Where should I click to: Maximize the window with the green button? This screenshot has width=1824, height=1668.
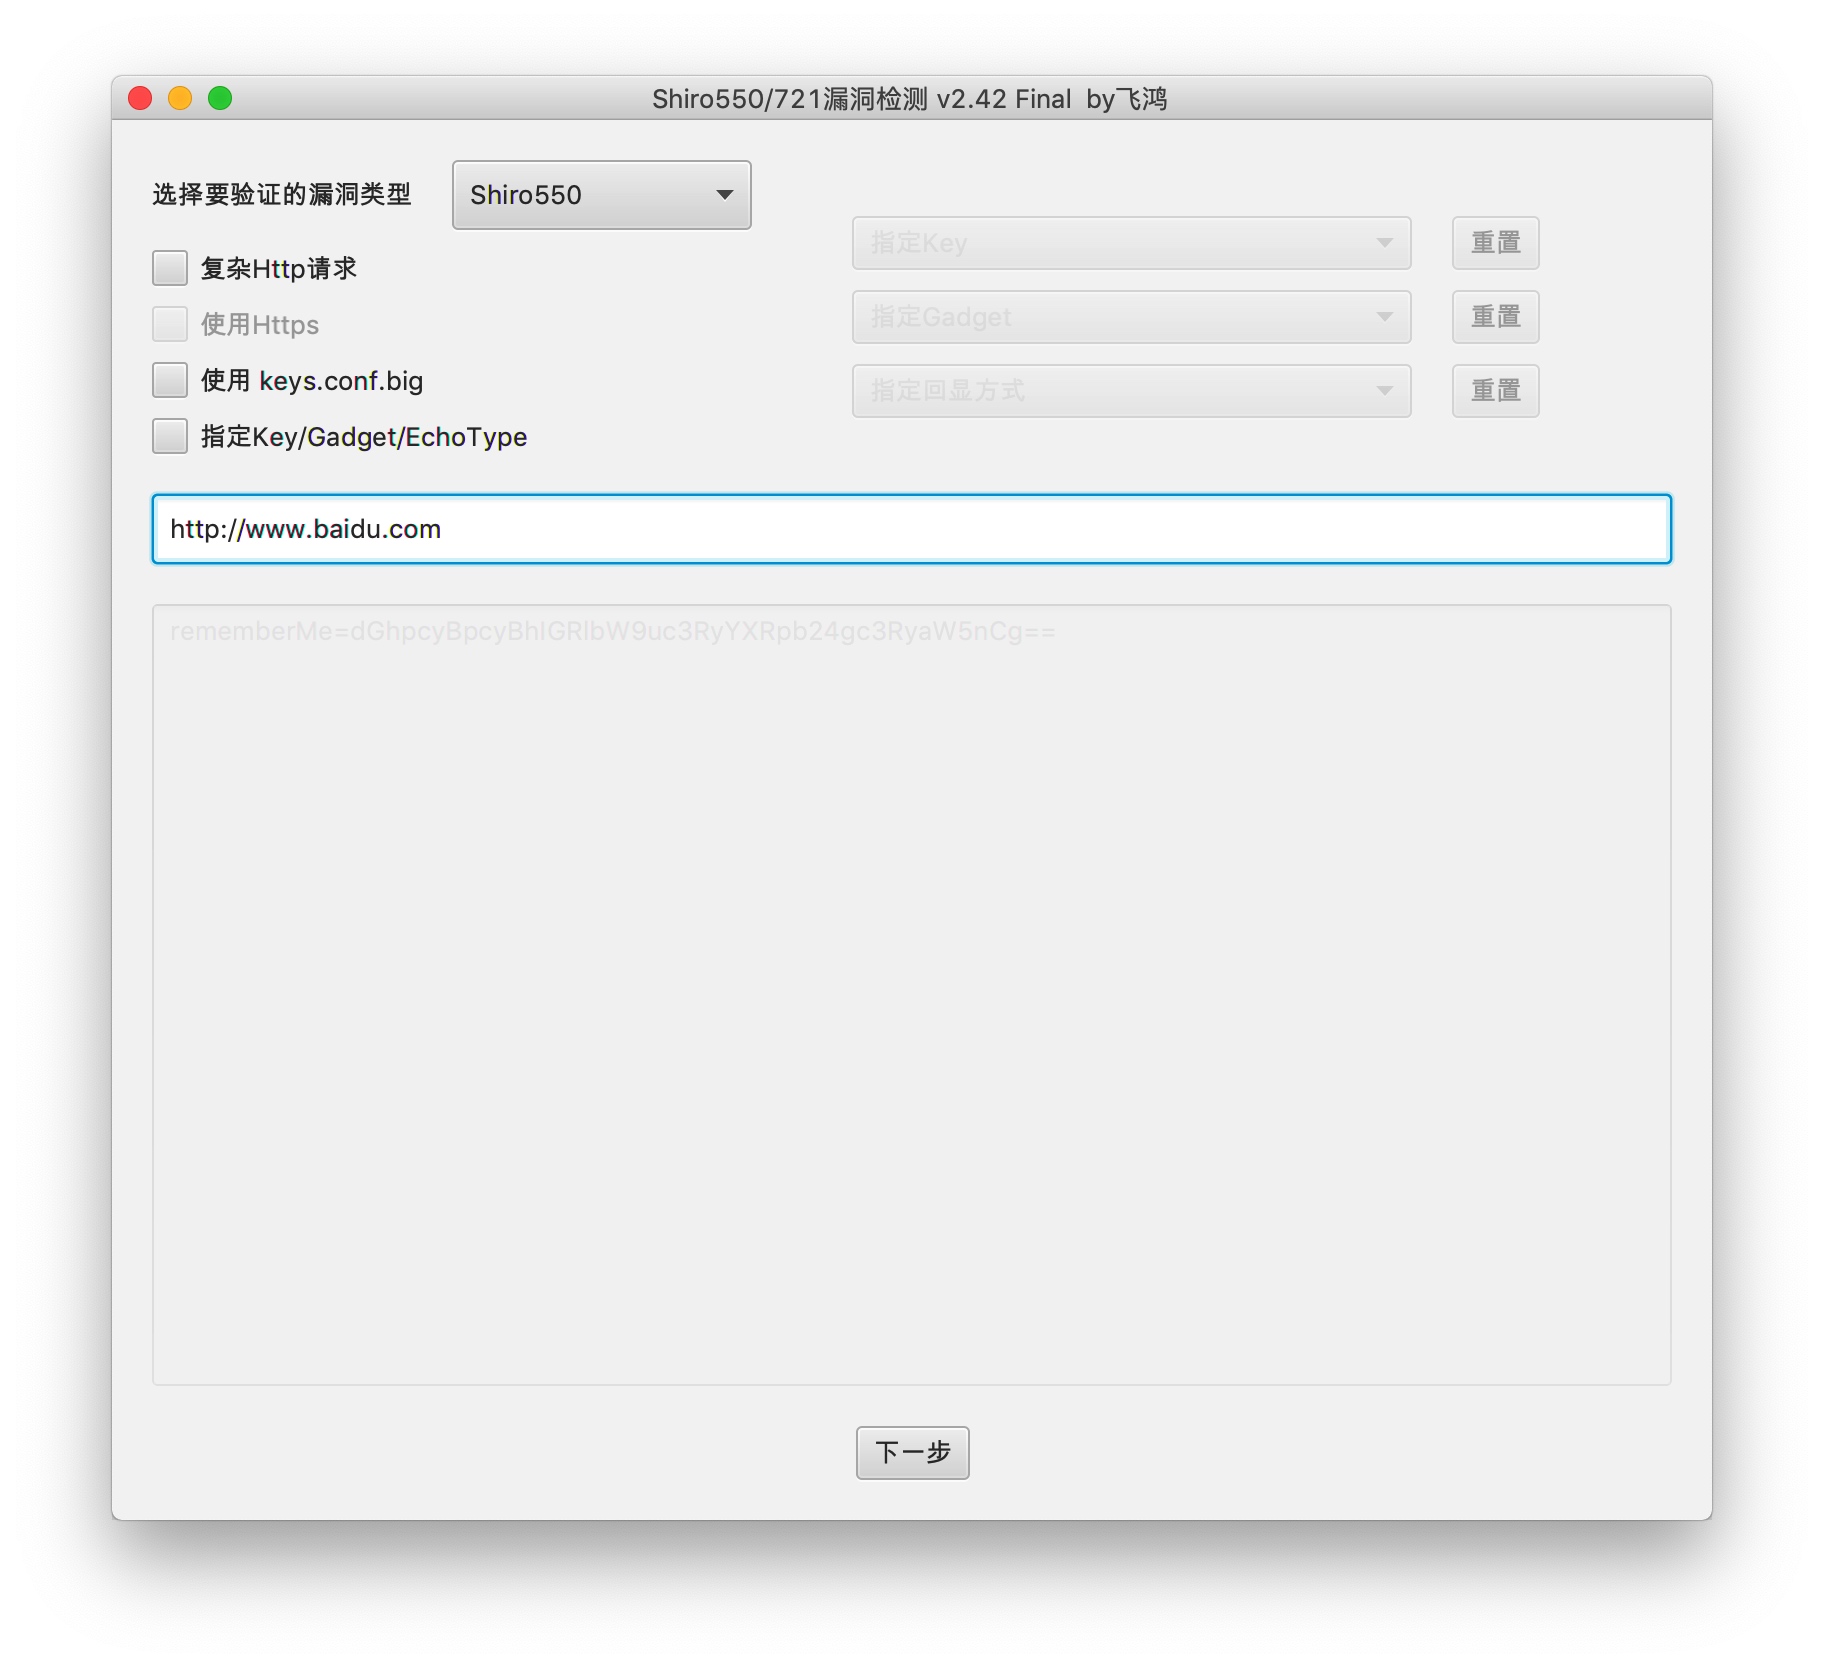220,98
